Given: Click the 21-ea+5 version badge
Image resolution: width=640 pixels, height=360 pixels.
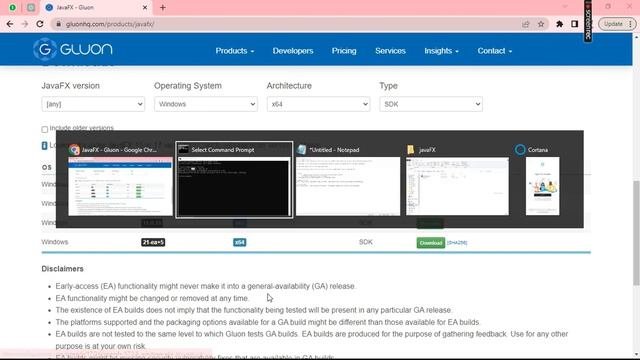Looking at the screenshot, I should 153,242.
